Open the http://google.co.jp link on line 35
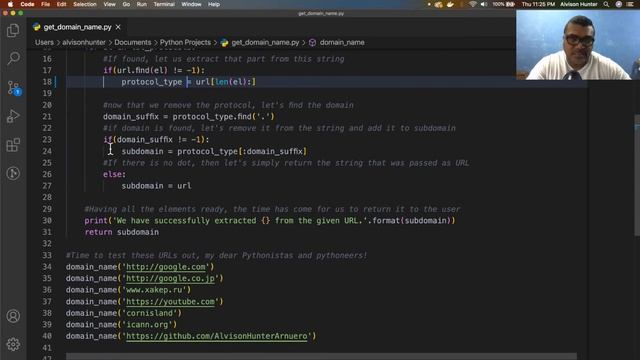640x360 pixels. click(x=170, y=278)
